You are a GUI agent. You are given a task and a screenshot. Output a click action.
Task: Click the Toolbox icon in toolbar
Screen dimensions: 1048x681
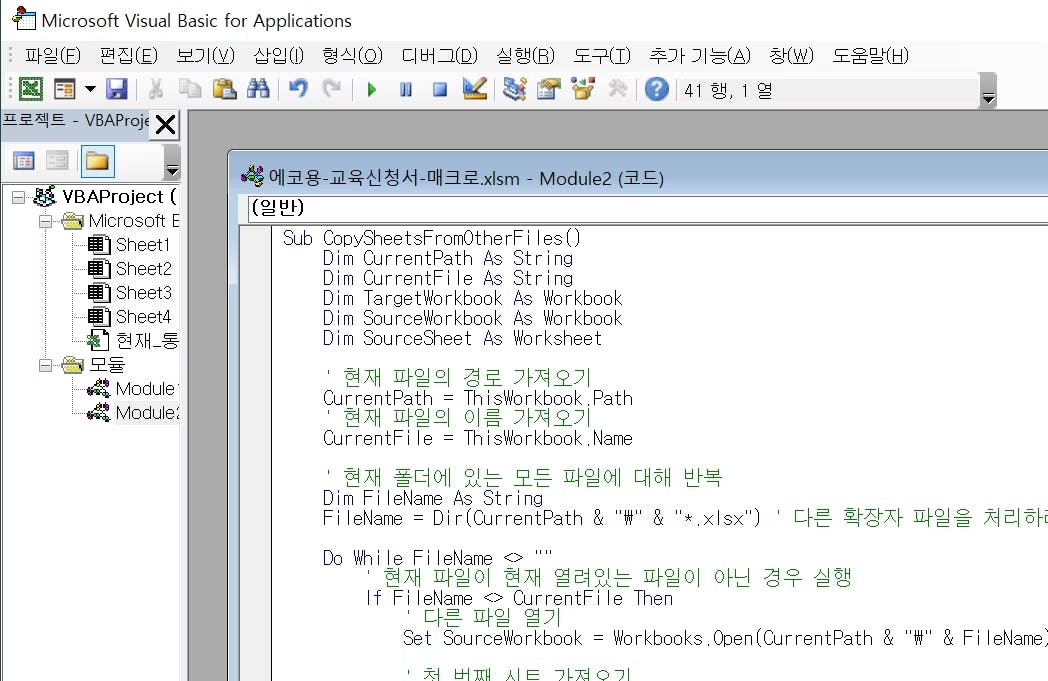pyautogui.click(x=618, y=89)
